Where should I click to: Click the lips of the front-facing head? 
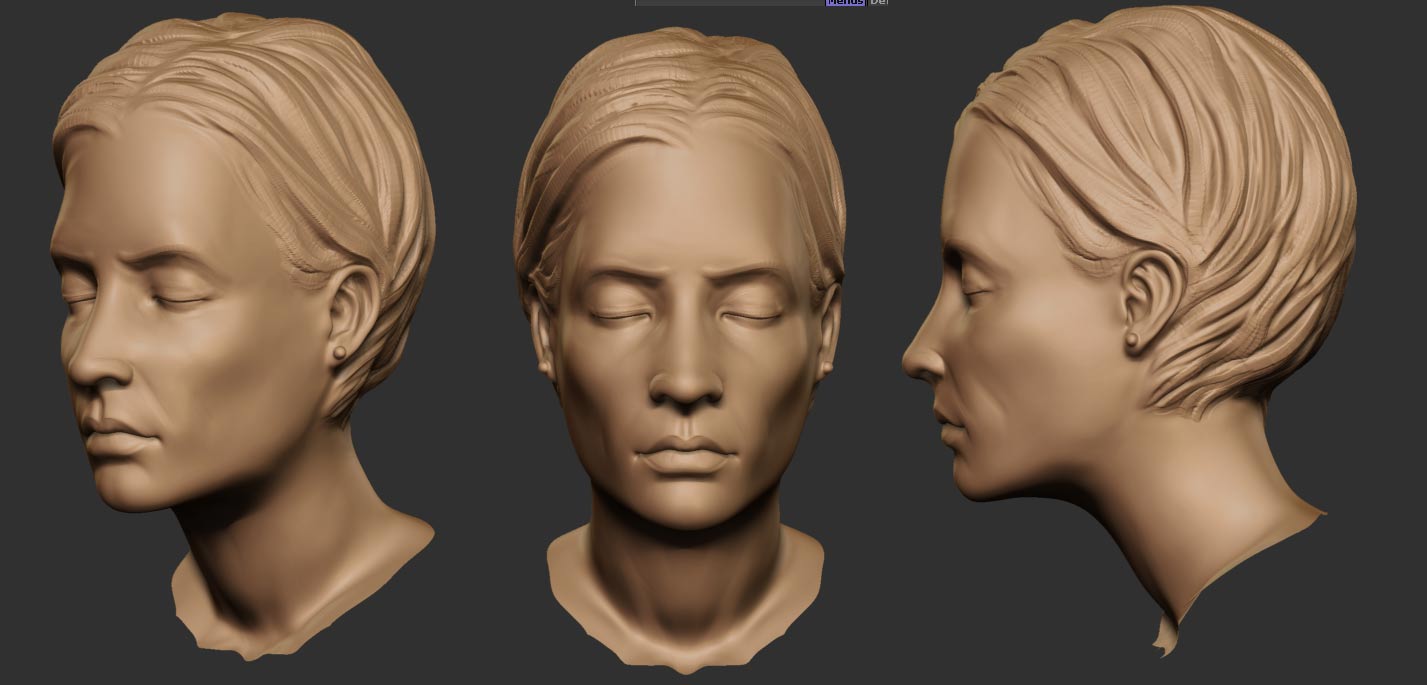tap(682, 455)
